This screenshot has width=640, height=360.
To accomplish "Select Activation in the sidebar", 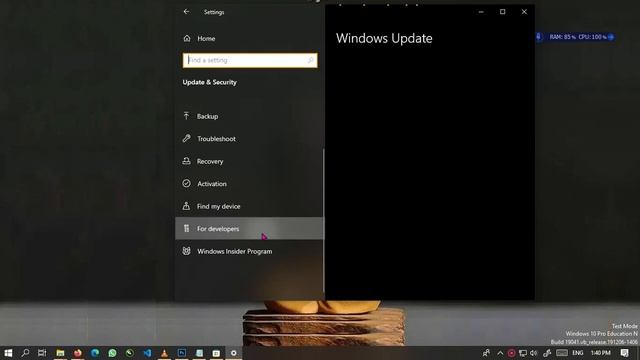I will point(249,184).
